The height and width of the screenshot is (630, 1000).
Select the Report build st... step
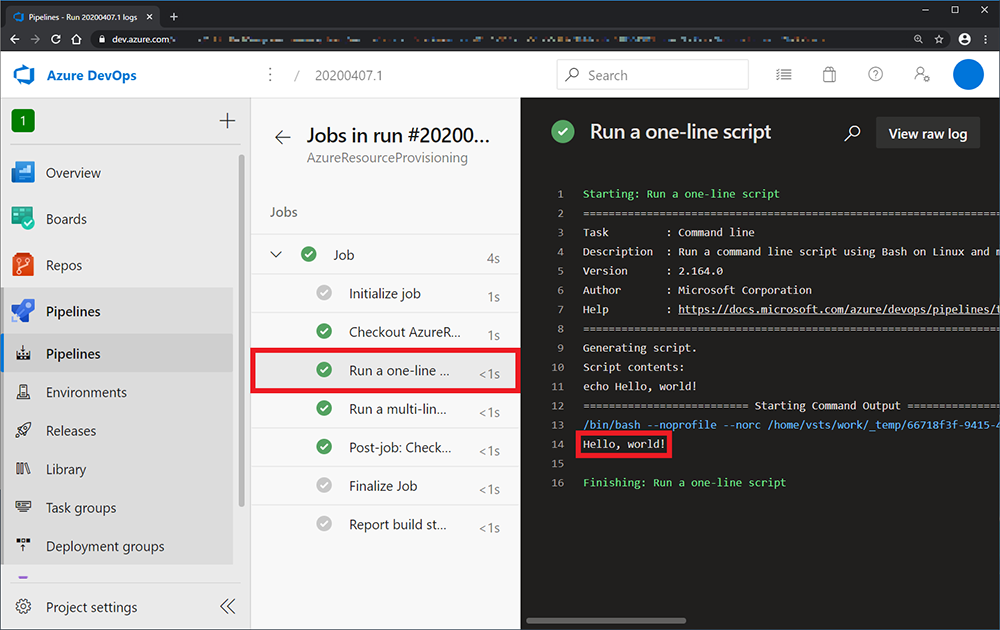[385, 524]
